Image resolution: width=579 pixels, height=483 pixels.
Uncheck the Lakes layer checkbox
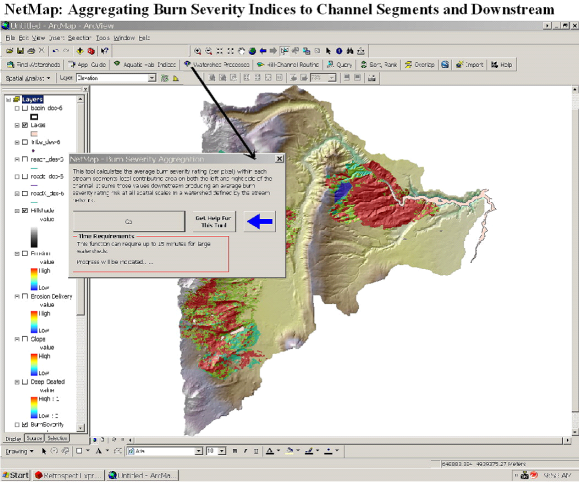coord(25,125)
